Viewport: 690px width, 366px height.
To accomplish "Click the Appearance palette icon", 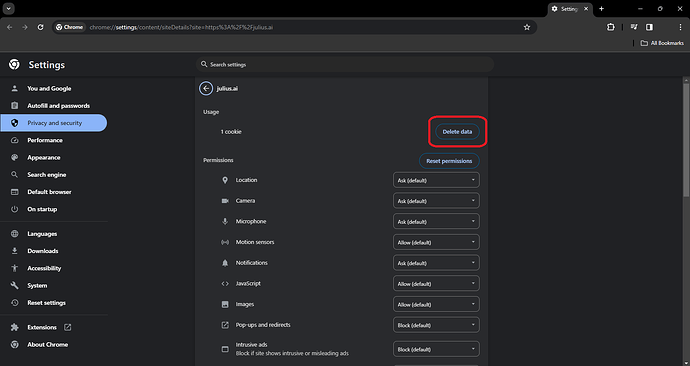I will point(15,157).
